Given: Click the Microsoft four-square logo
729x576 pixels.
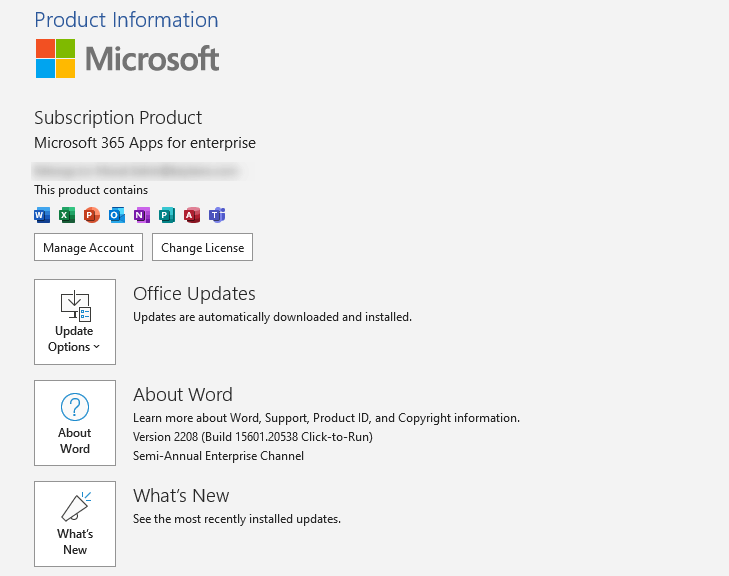Looking at the screenshot, I should [x=55, y=58].
